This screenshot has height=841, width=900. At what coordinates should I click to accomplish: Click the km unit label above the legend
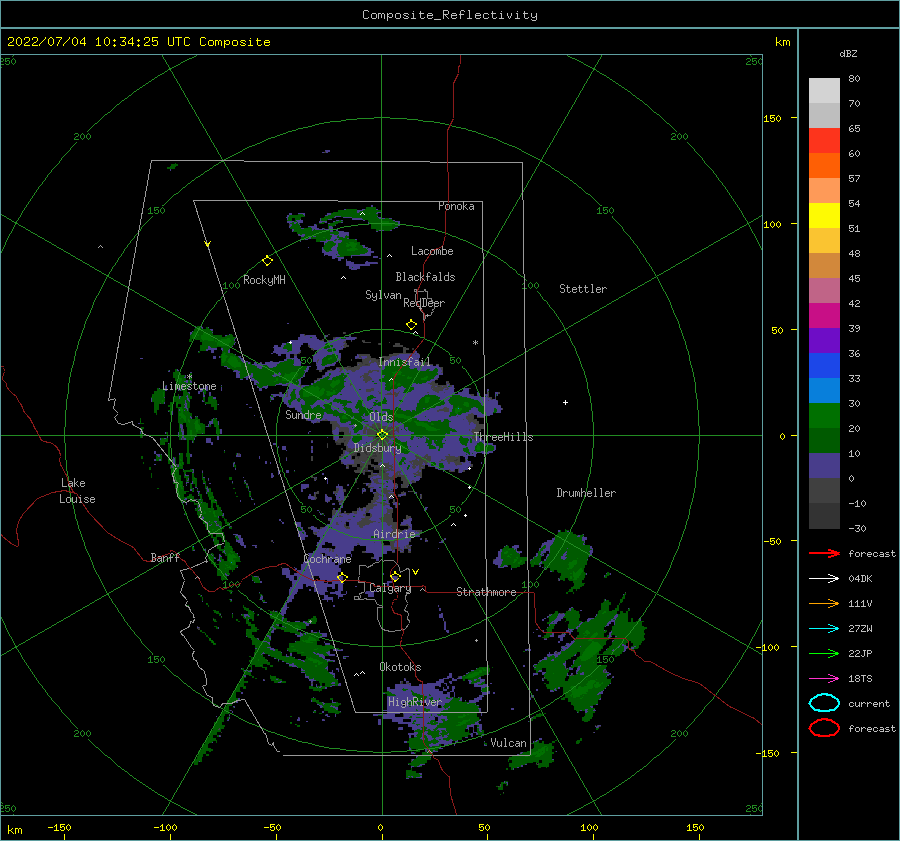coord(782,42)
